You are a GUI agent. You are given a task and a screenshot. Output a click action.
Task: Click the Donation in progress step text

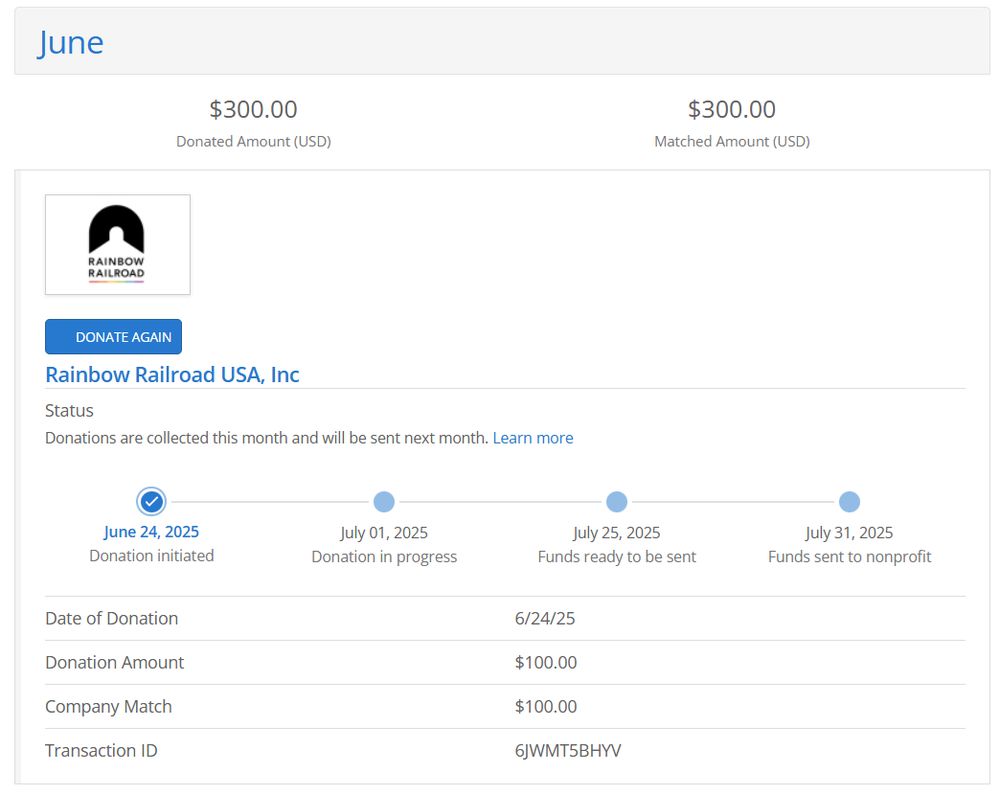click(384, 557)
